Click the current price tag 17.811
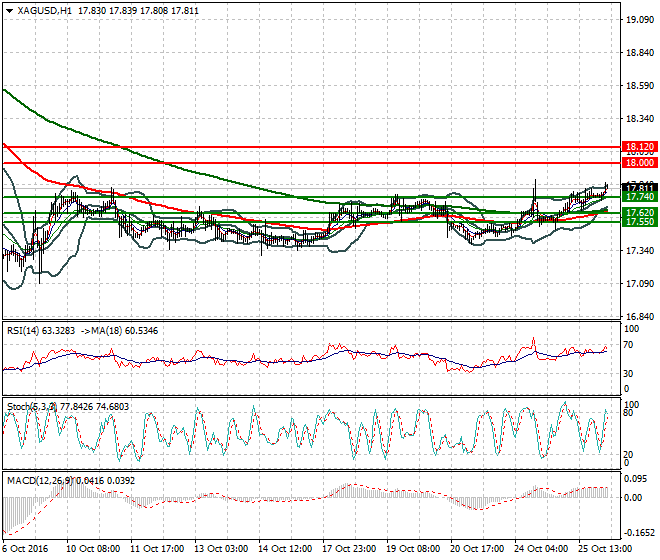 [639, 188]
